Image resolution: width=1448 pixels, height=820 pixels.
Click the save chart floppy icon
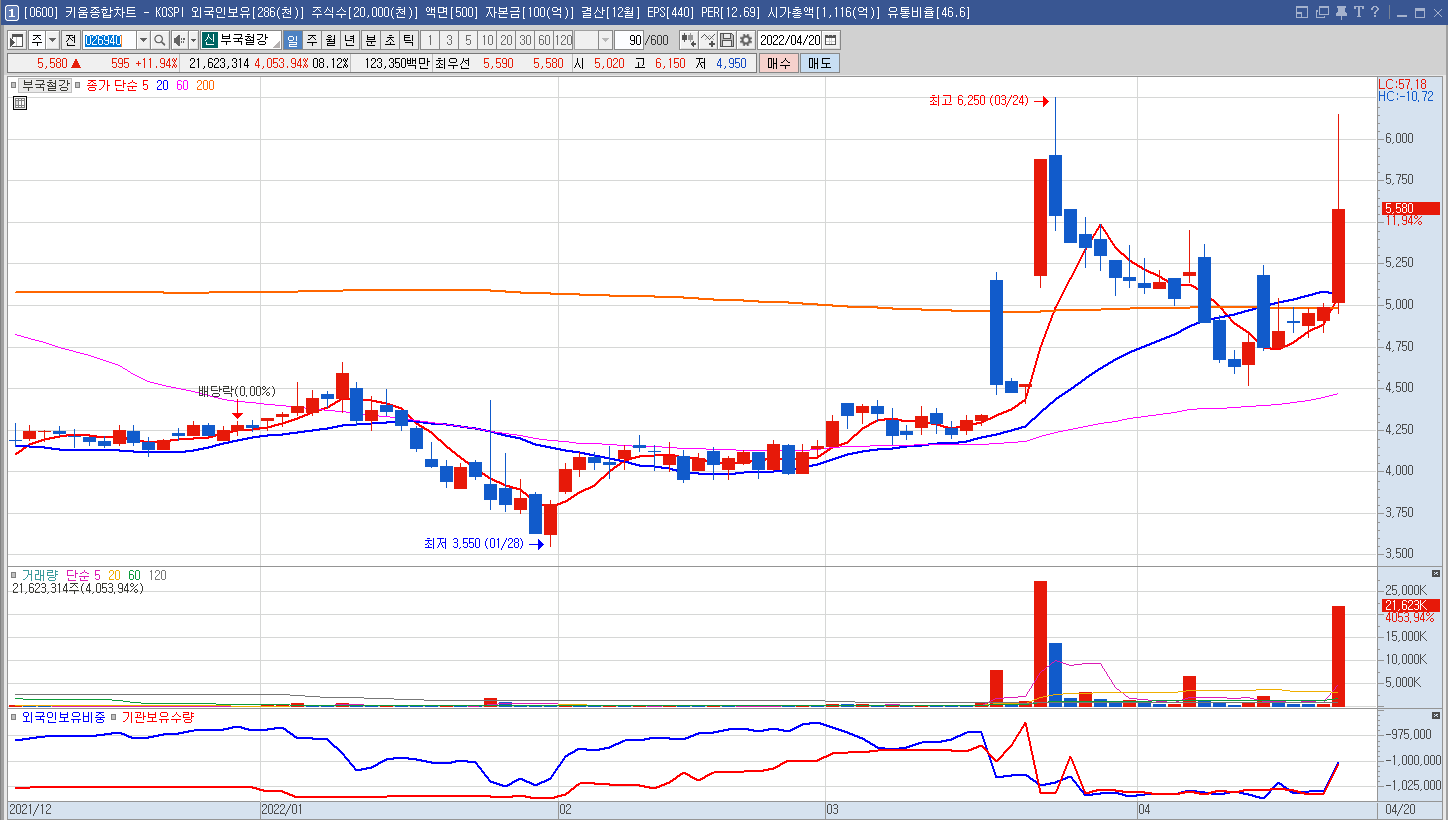[x=727, y=40]
